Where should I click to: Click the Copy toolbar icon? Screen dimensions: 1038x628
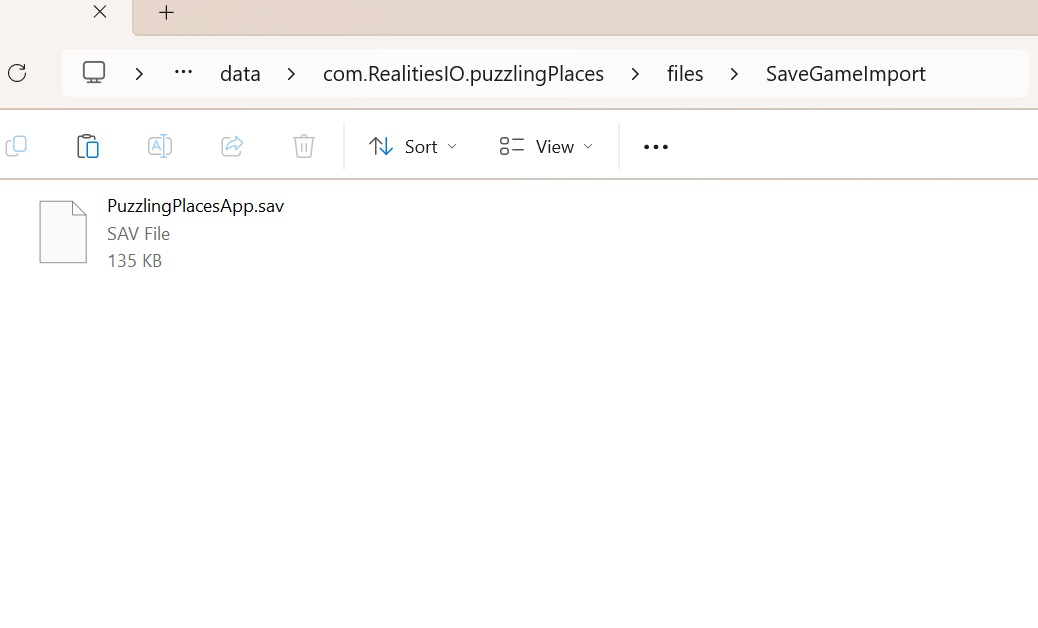point(16,146)
